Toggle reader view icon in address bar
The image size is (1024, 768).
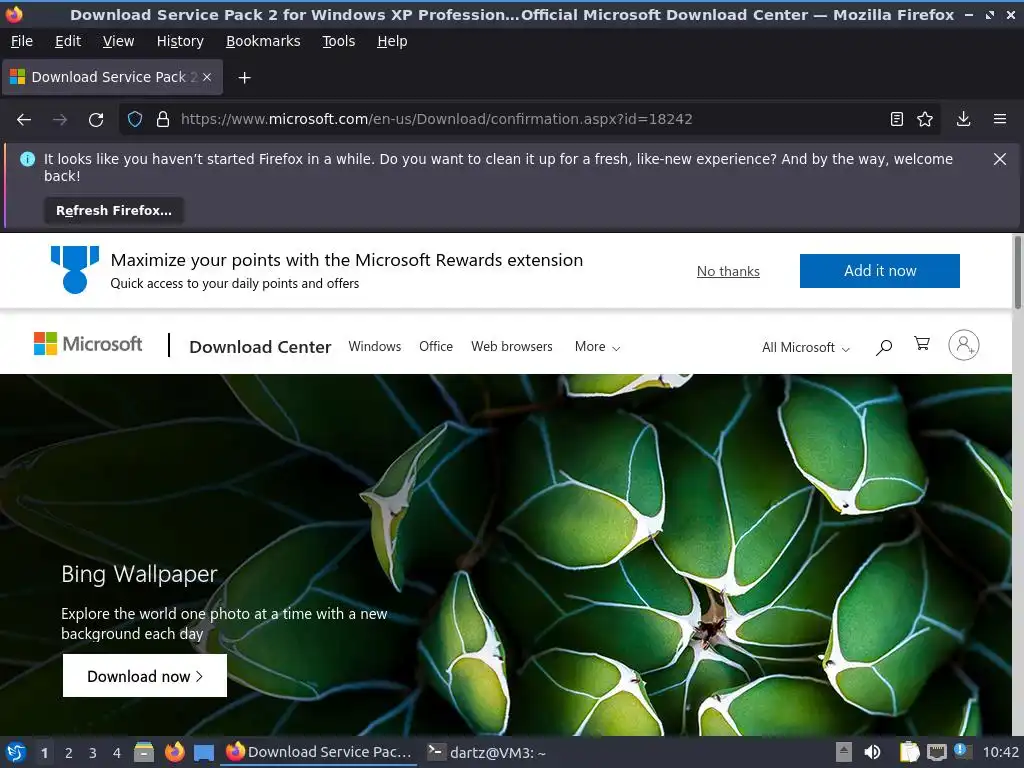(x=897, y=119)
